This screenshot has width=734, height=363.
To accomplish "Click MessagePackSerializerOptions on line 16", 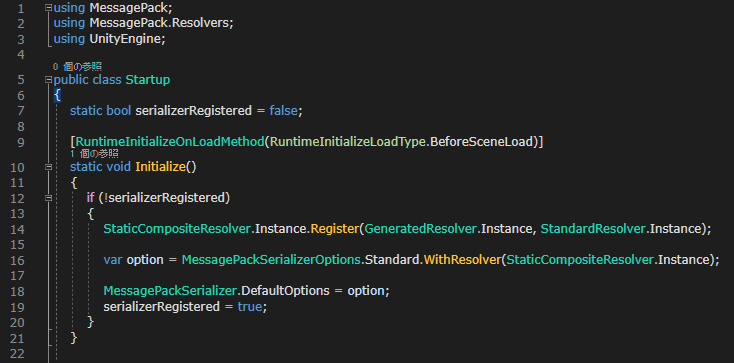I will coord(271,260).
